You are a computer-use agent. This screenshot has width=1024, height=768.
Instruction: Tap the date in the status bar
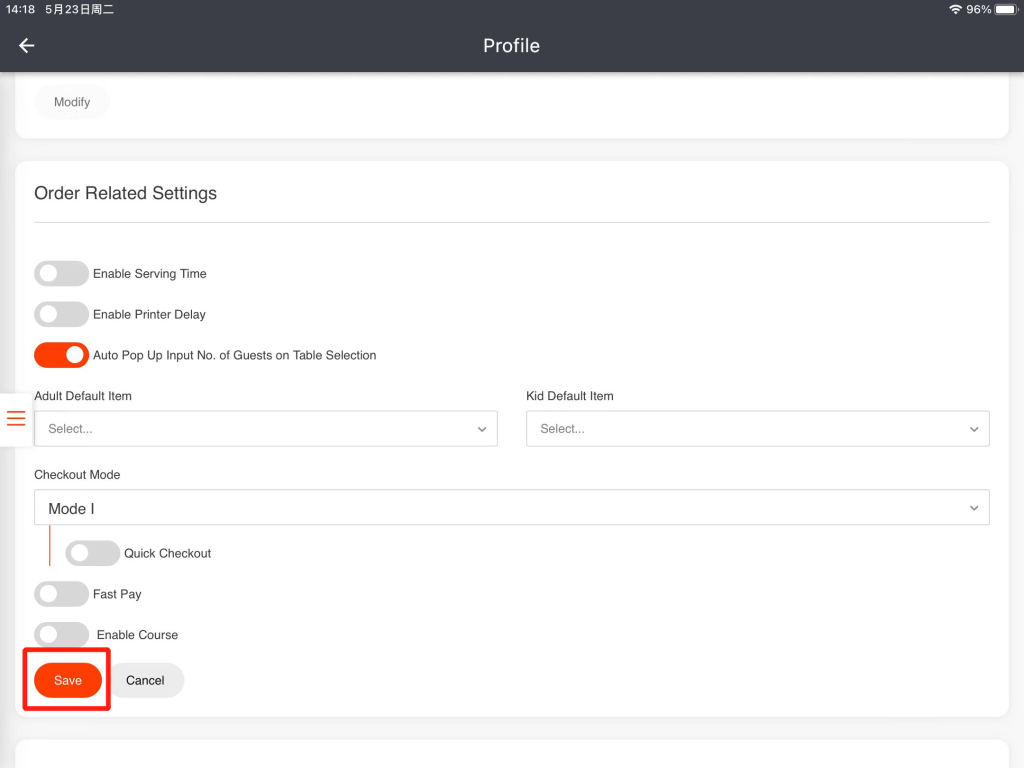coord(79,9)
